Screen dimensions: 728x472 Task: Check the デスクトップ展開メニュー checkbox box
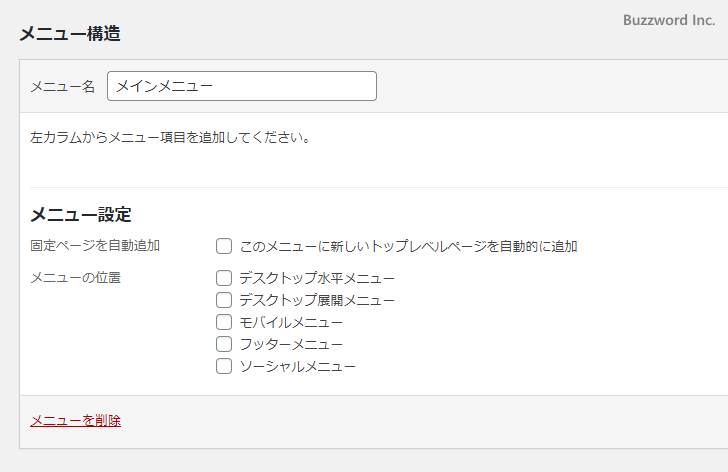click(224, 300)
